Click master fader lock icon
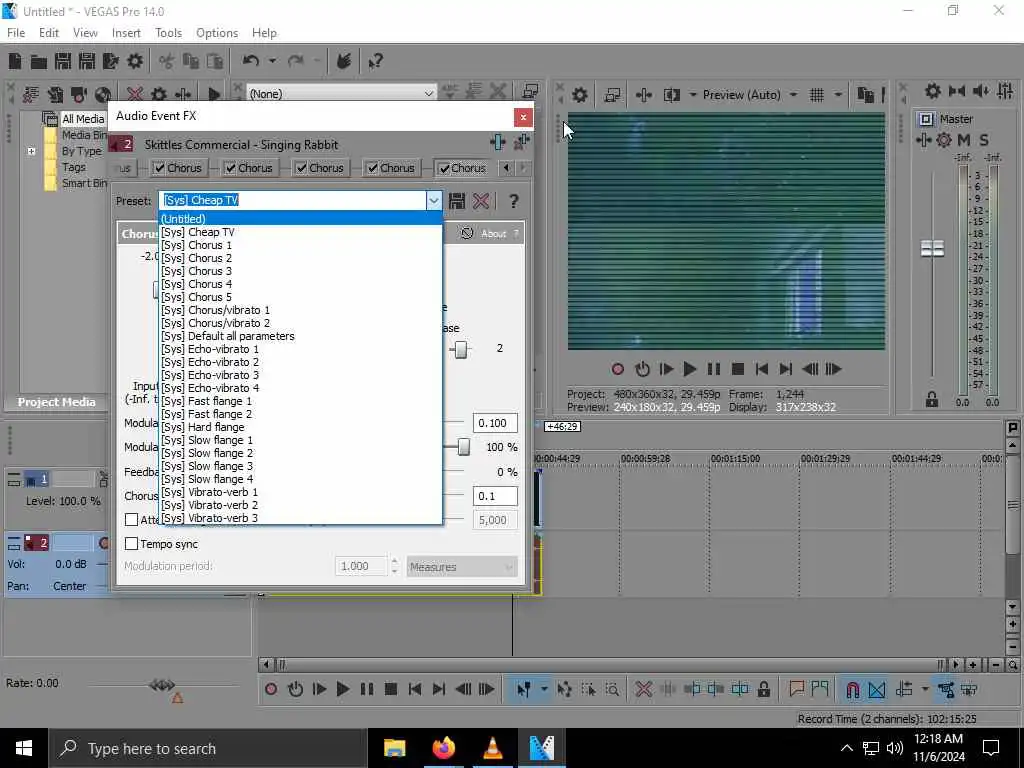The width and height of the screenshot is (1024, 768). (931, 400)
